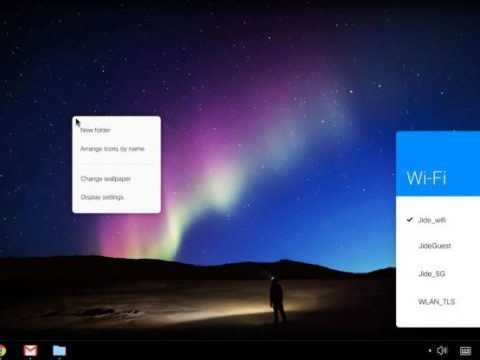Image resolution: width=480 pixels, height=360 pixels.
Task: Click the speaker volume icon in the tray
Action: tap(442, 350)
